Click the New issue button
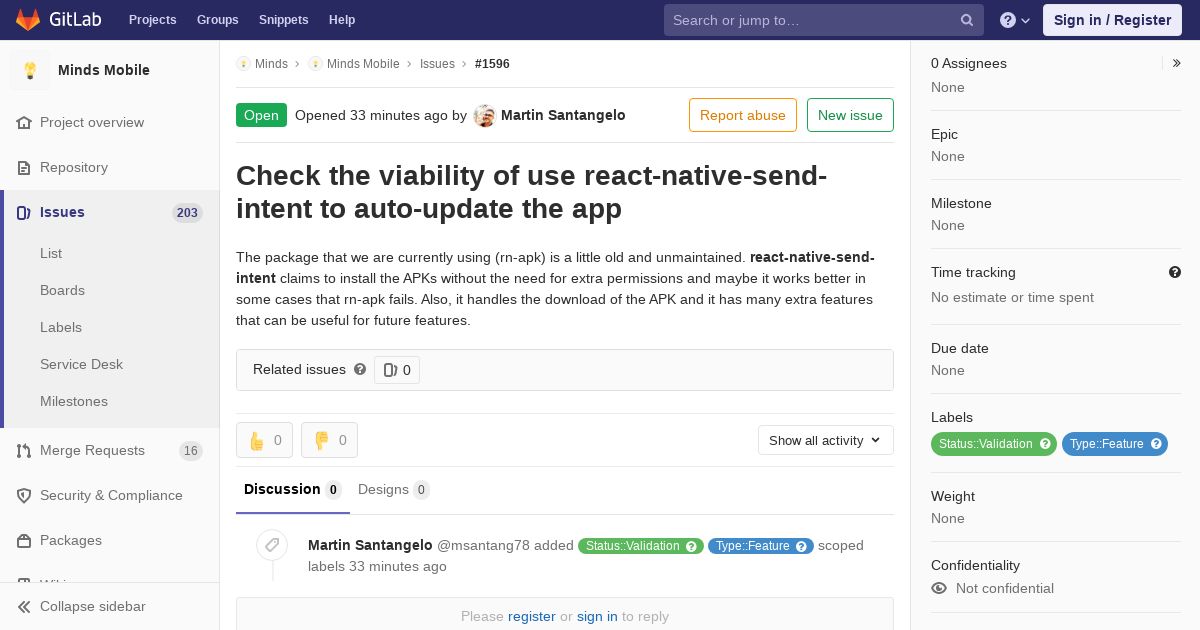Screen dimensions: 1200x630 [x=850, y=115]
